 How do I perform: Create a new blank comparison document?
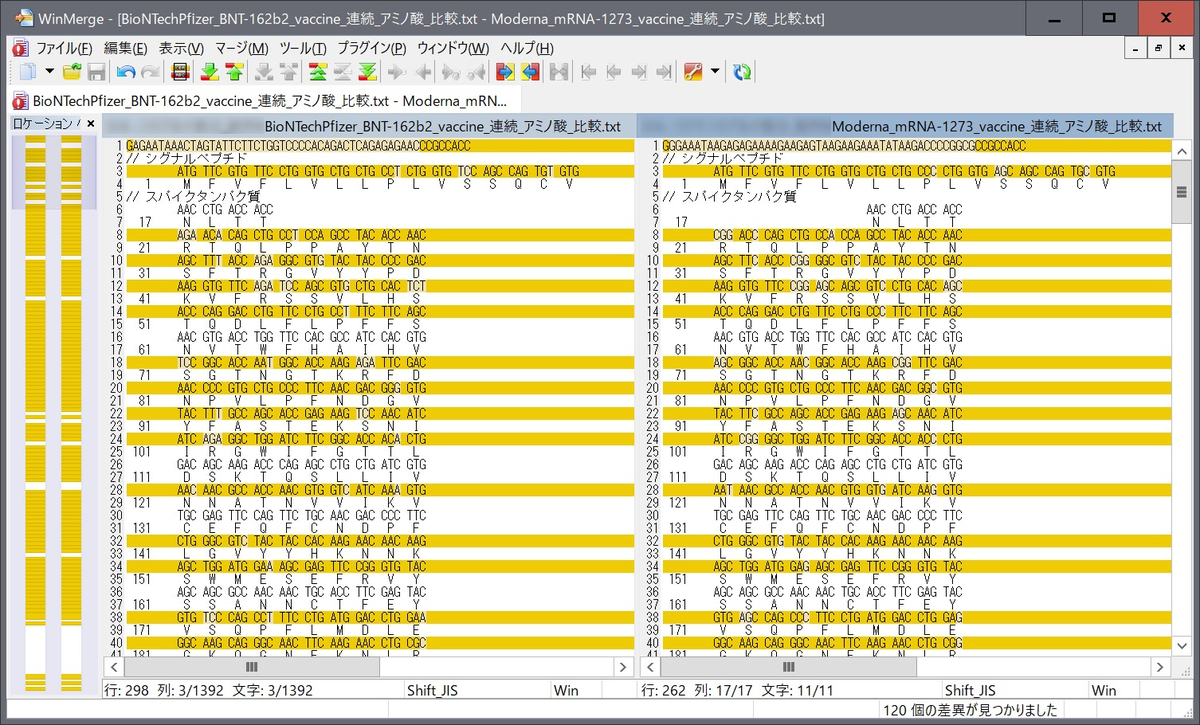pyautogui.click(x=28, y=72)
